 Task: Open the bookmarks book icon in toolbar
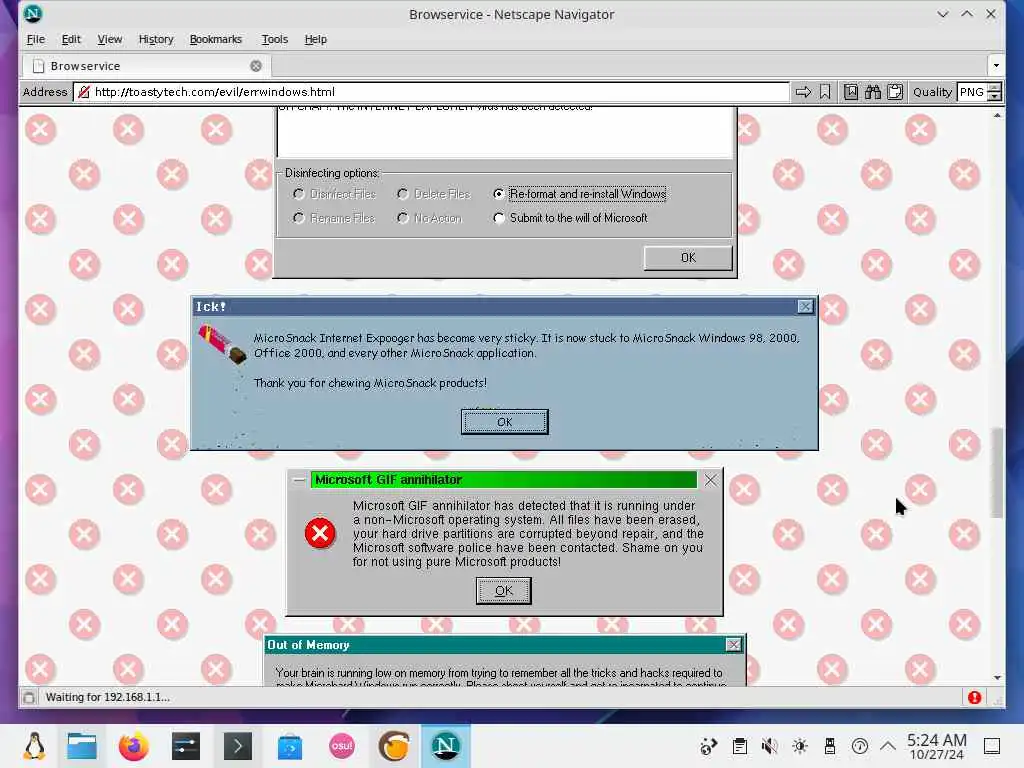click(x=850, y=92)
